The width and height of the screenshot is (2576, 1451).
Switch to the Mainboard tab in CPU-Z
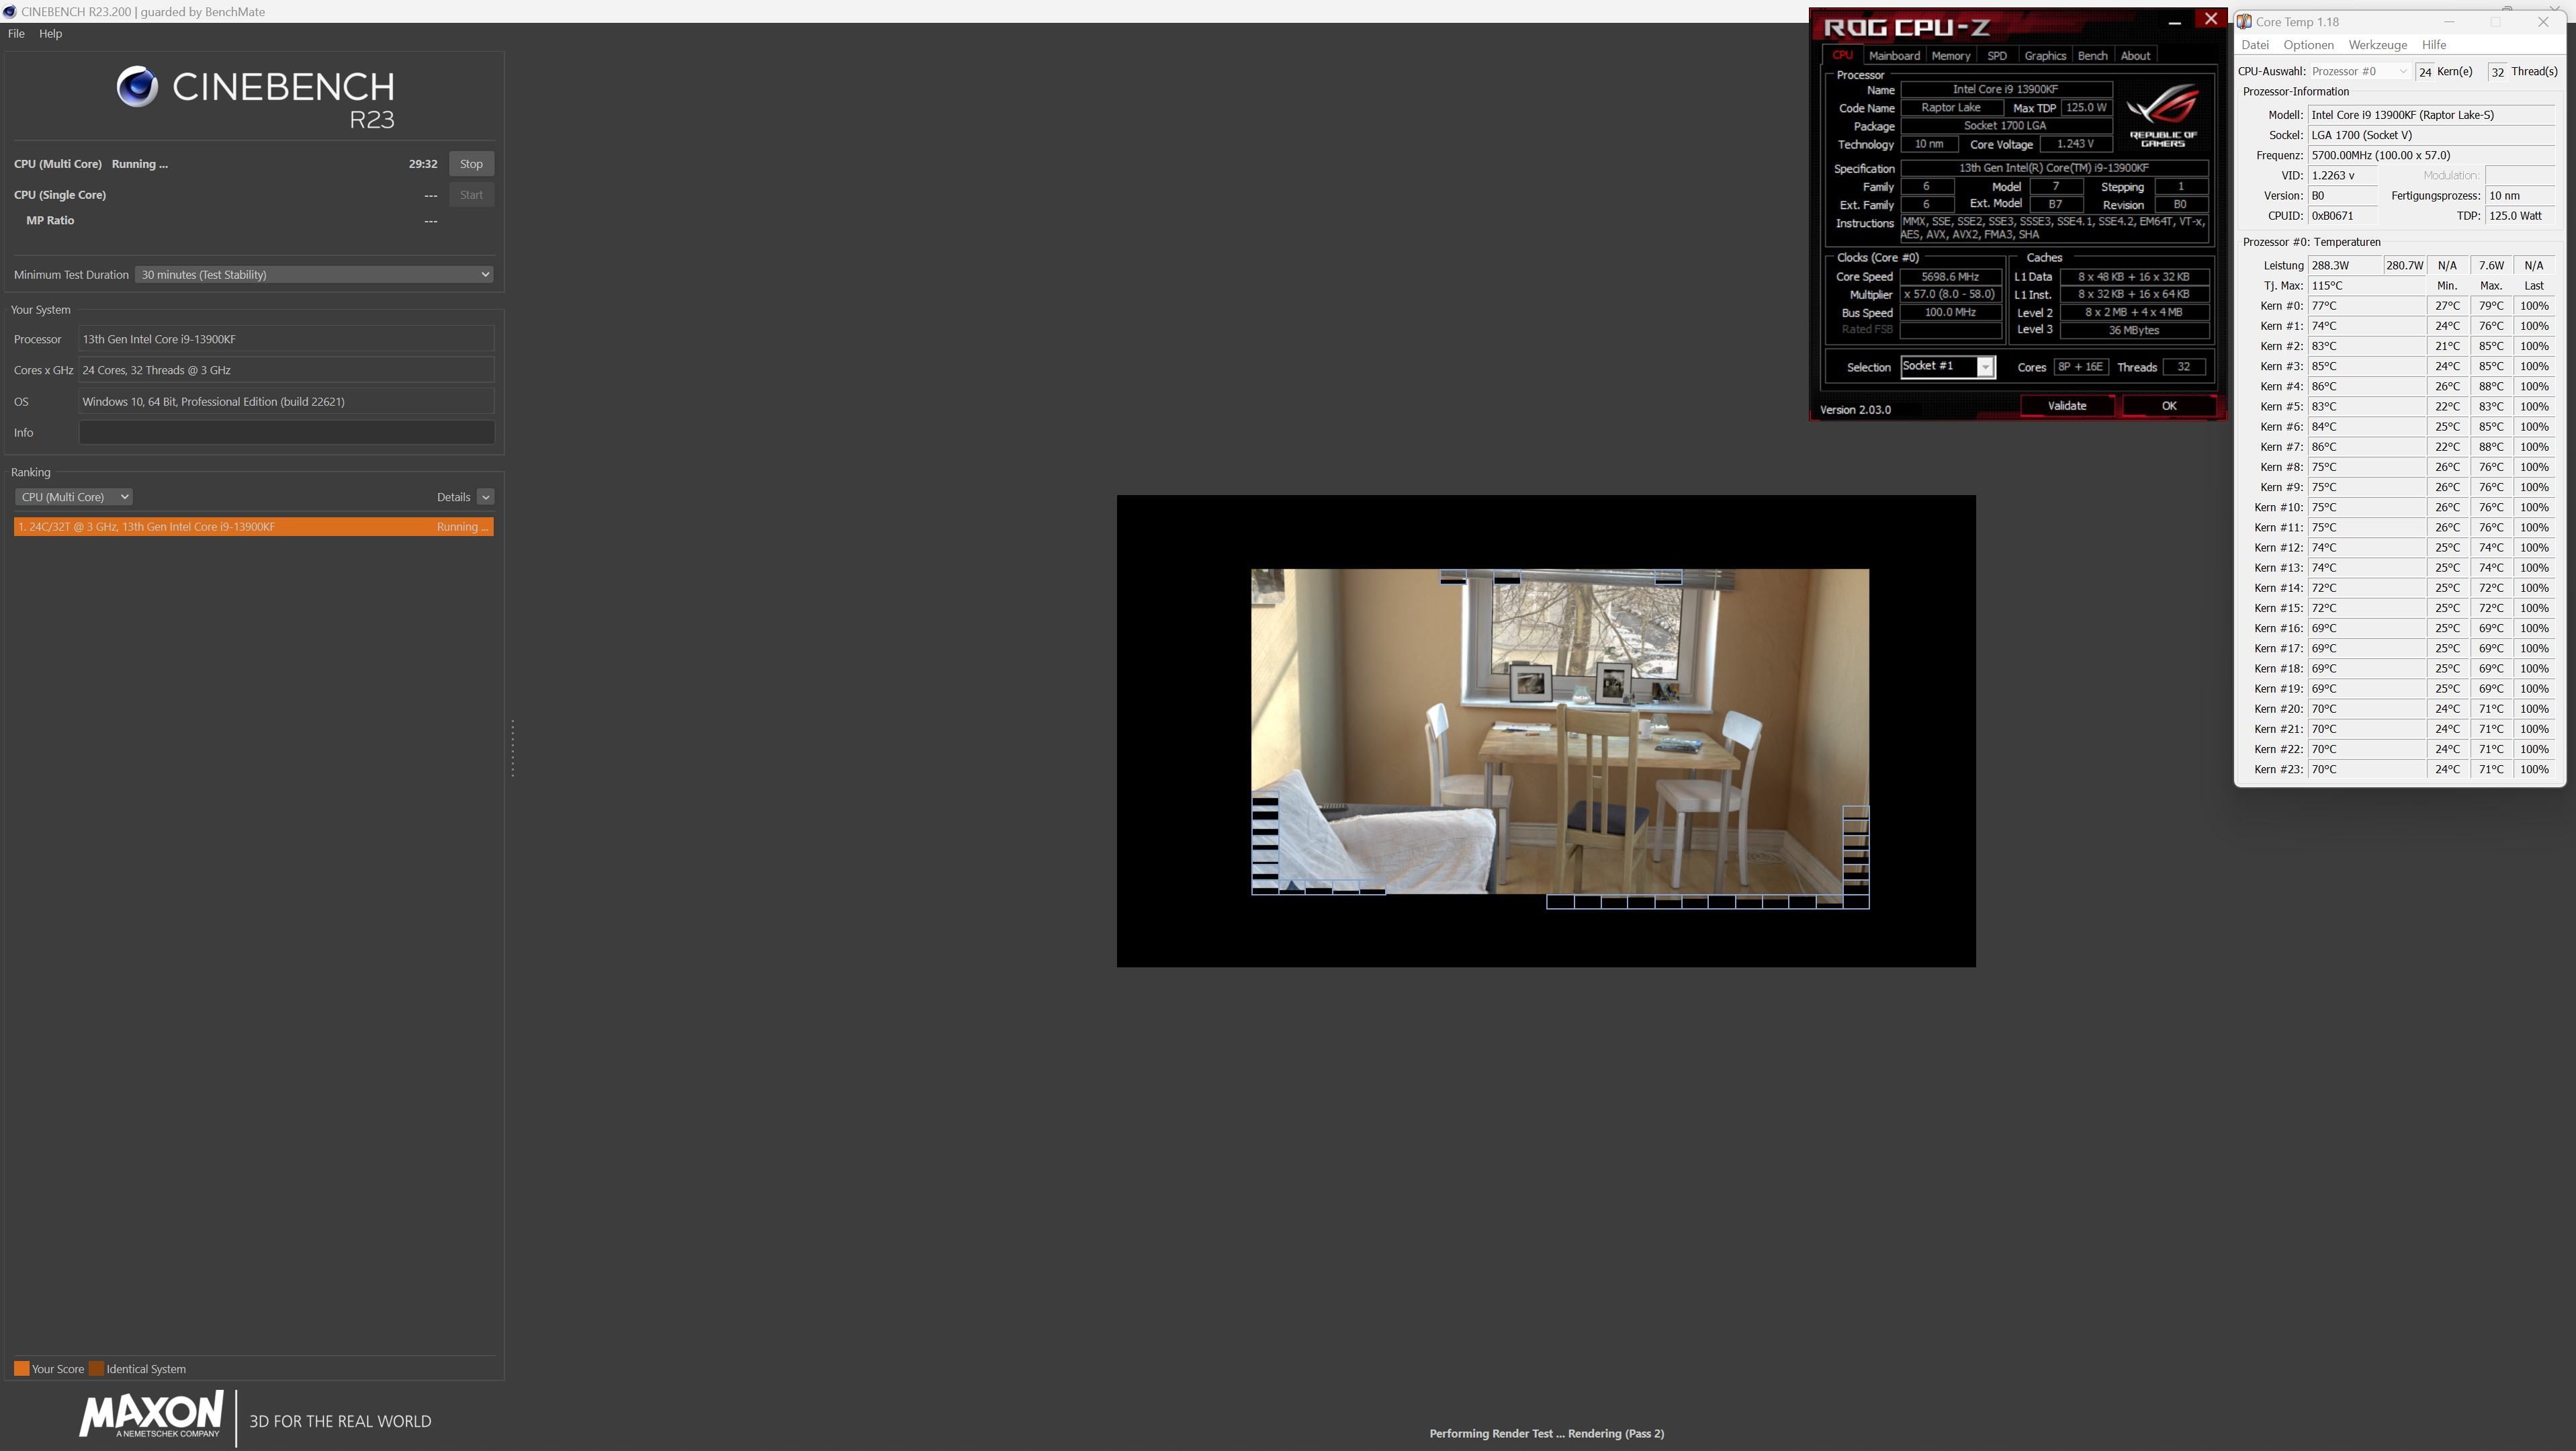(x=1893, y=56)
